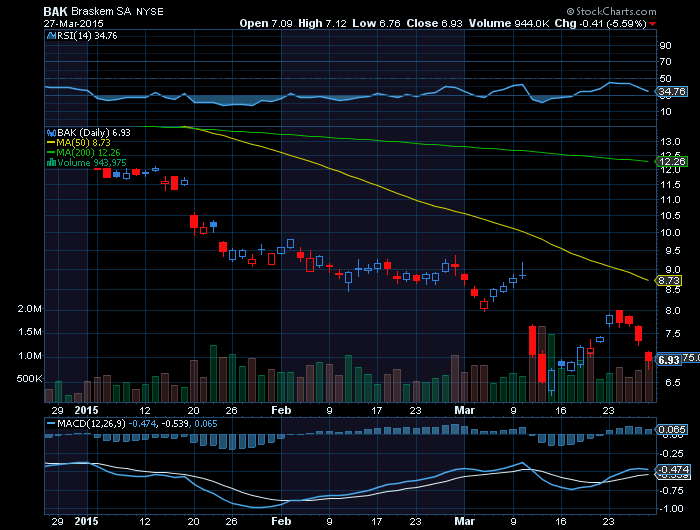Click the Chg -0.41 (-5.59%) value
700x530 pixels.
(600, 23)
